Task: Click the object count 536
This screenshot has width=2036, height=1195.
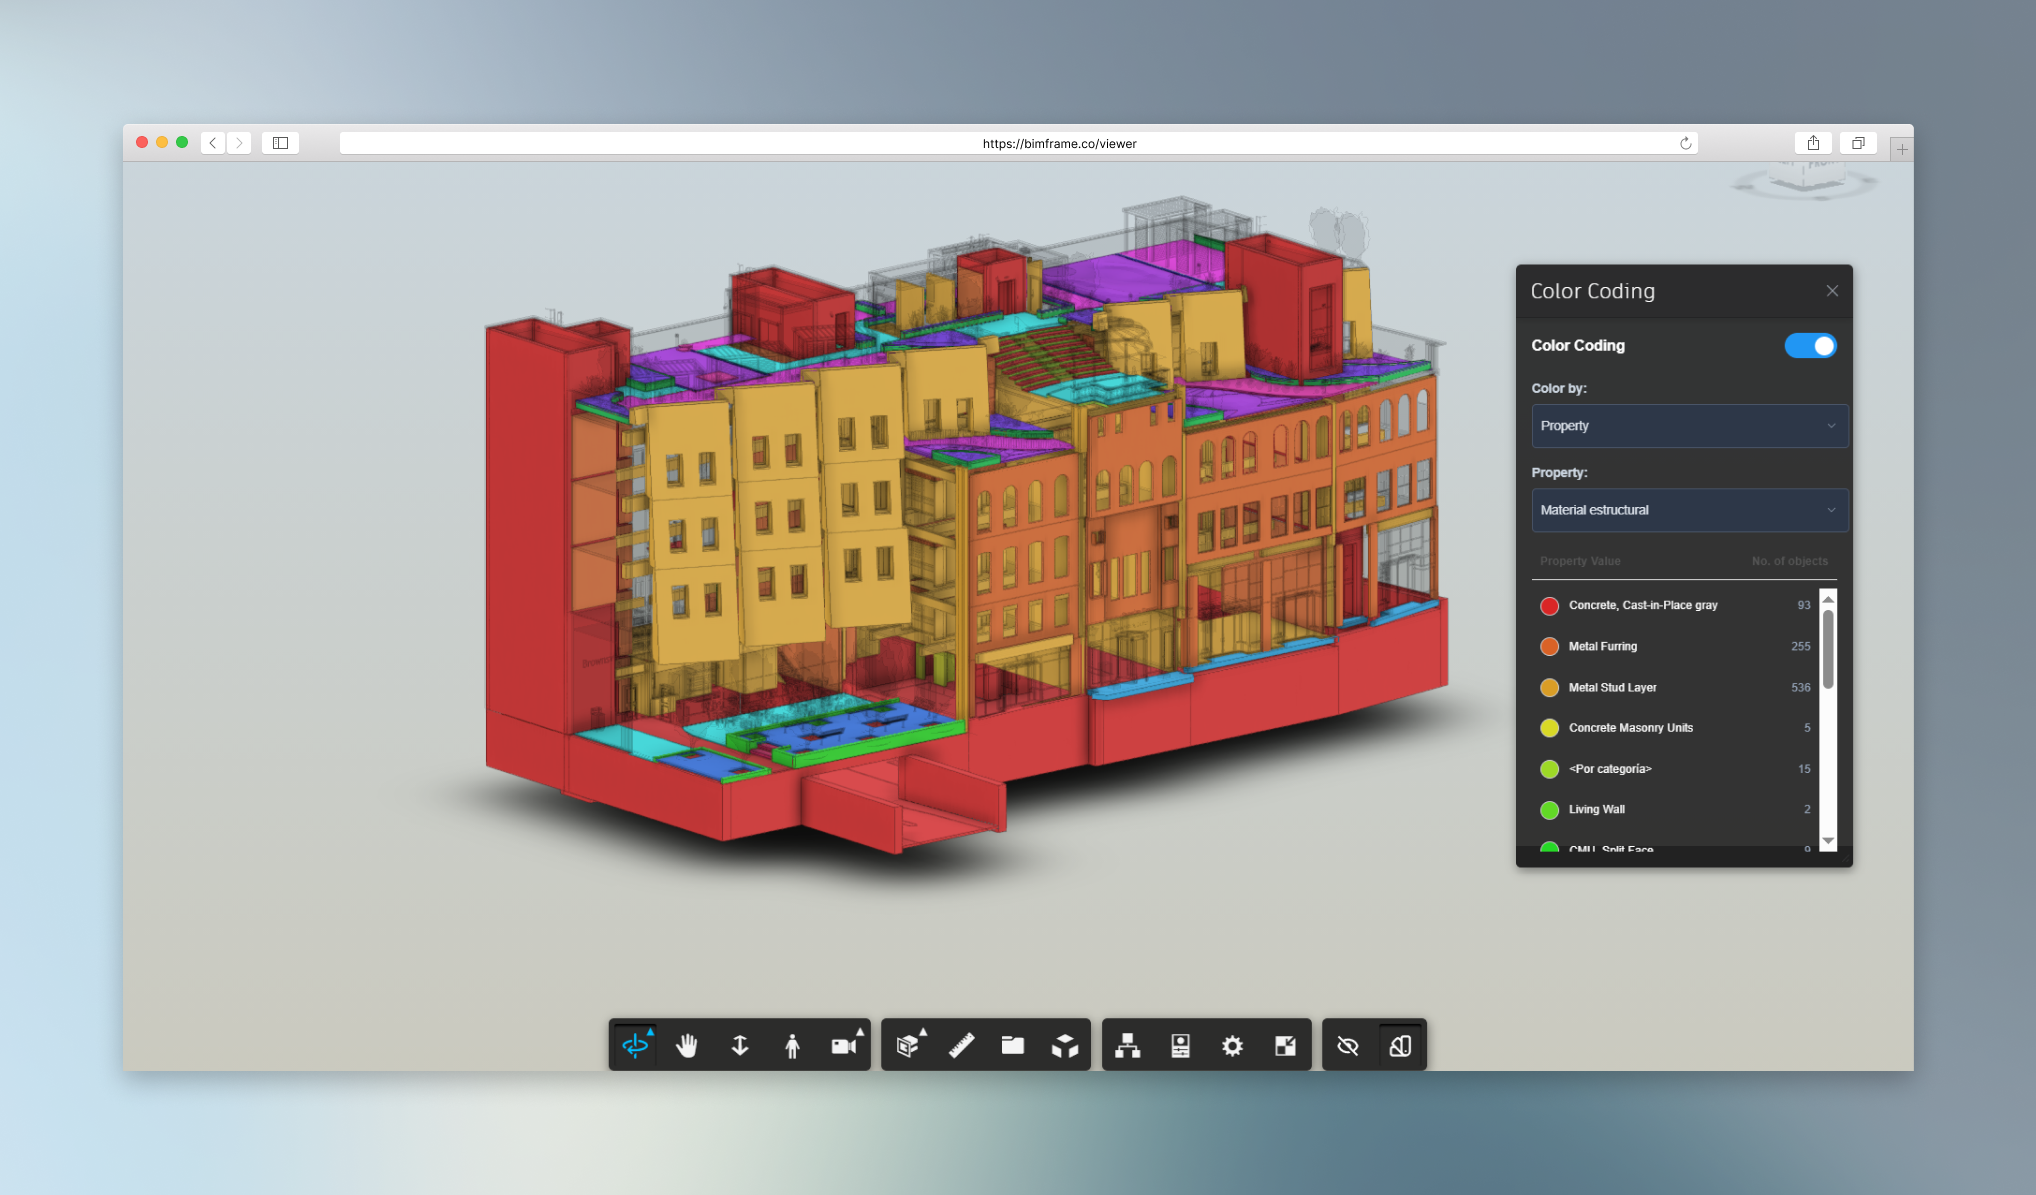Action: point(1800,688)
